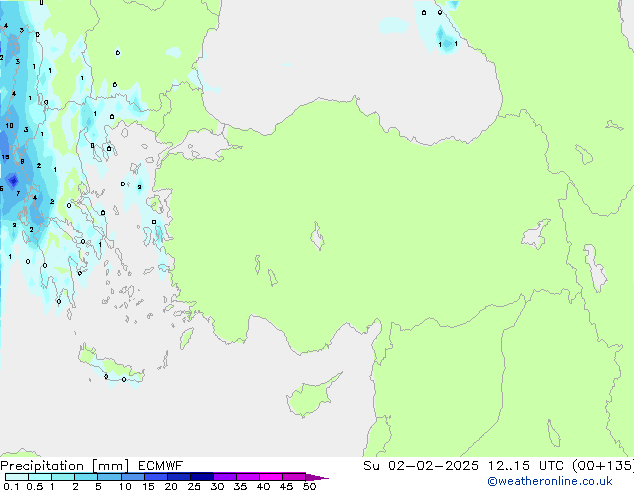Click the 'ECMWF' model label
Screen dimensions: 634x490
point(160,466)
